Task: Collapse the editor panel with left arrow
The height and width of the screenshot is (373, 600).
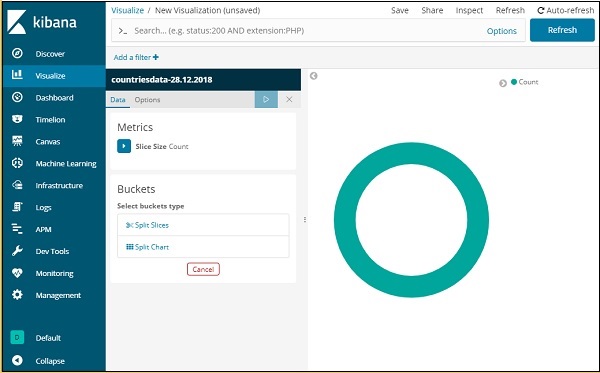Action: 313,76
